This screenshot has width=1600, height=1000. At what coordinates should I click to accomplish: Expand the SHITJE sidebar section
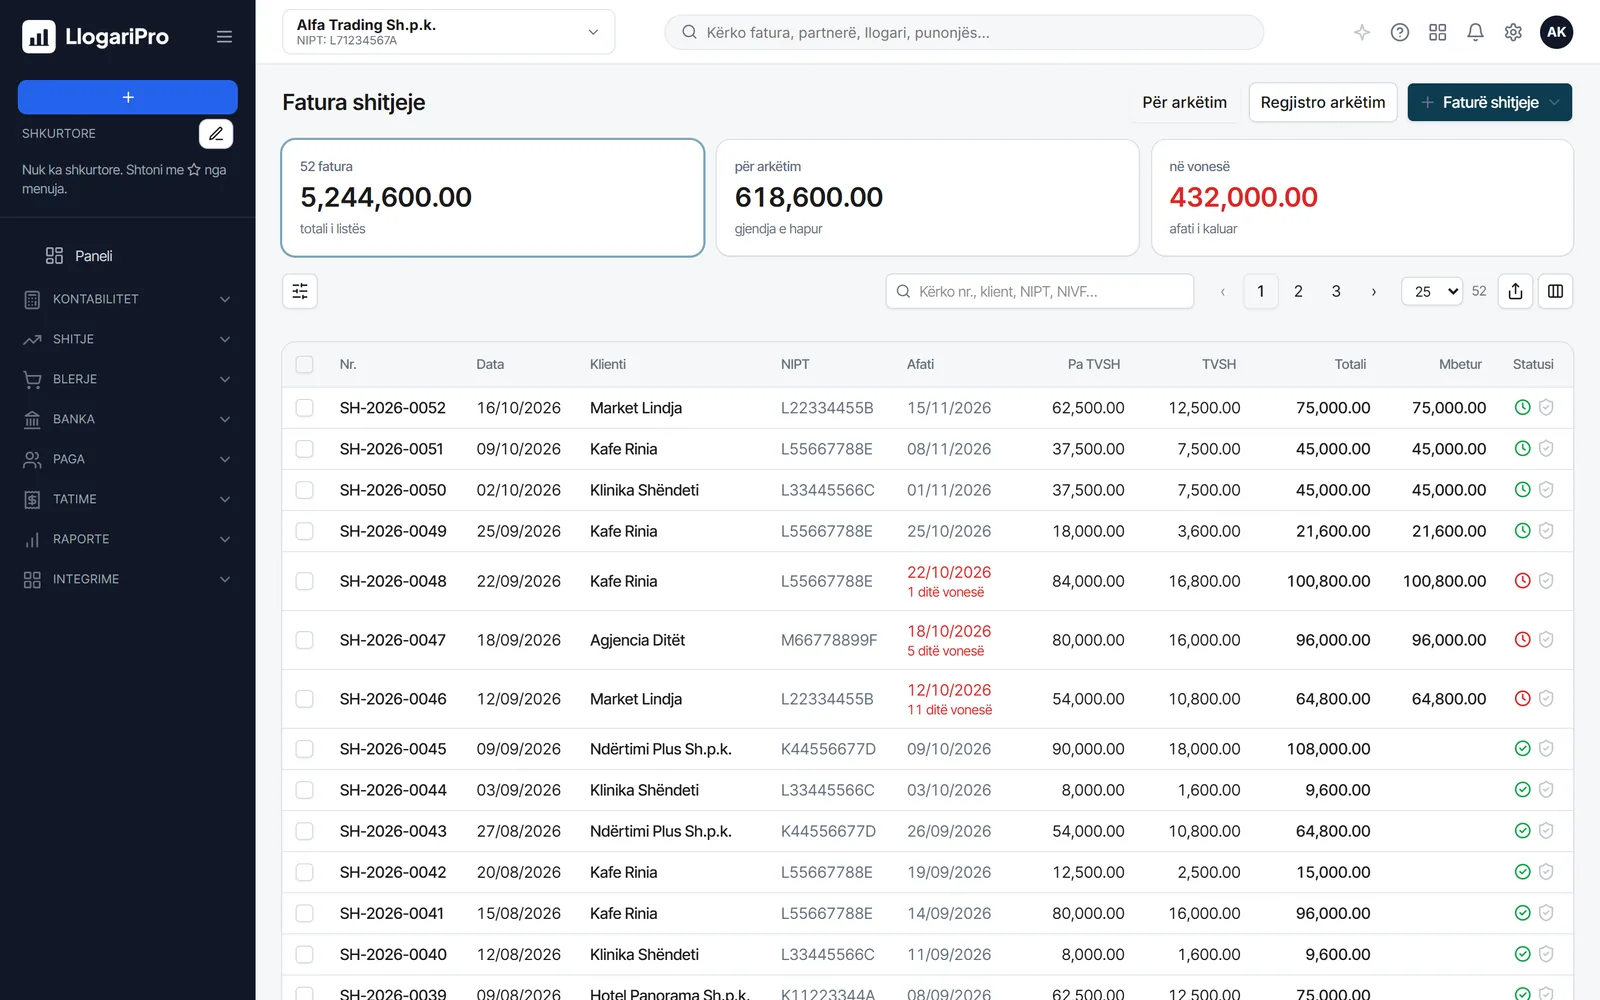click(x=127, y=339)
